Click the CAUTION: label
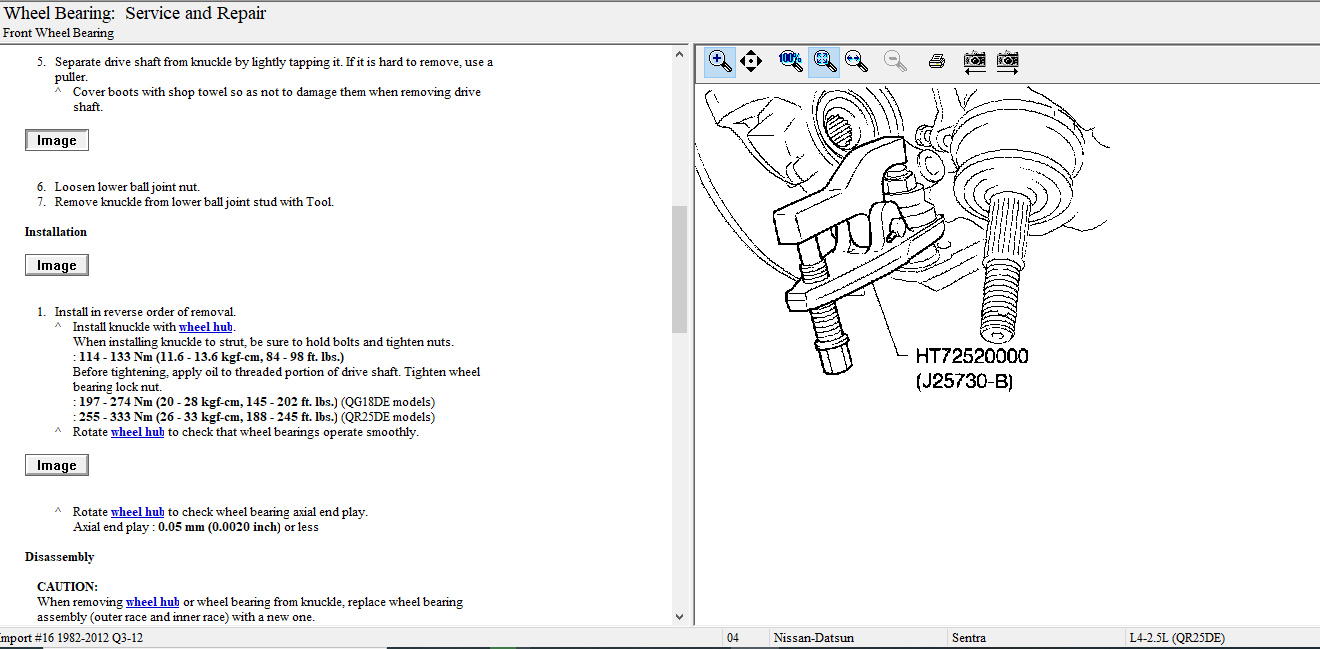 tap(67, 587)
